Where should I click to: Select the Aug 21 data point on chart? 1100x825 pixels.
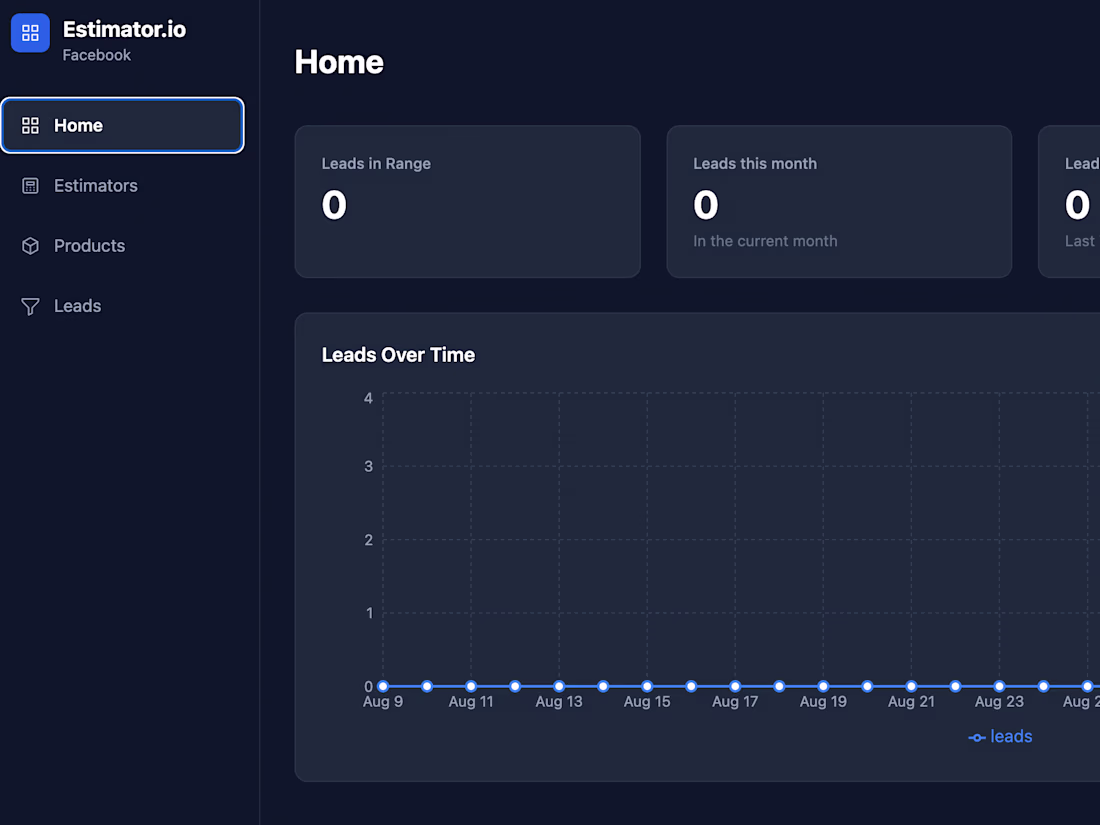[x=911, y=687]
